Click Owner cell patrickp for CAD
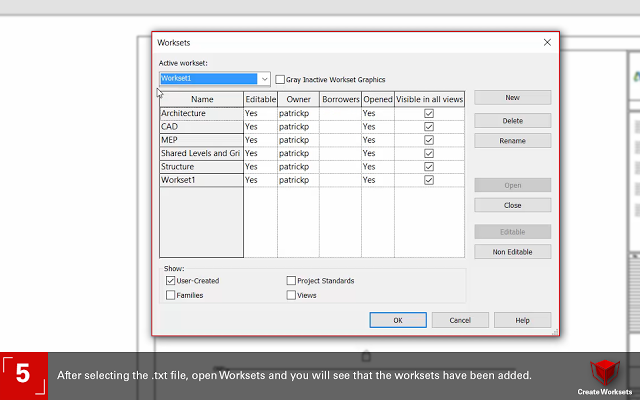Viewport: 640px width, 400px height. [299, 127]
